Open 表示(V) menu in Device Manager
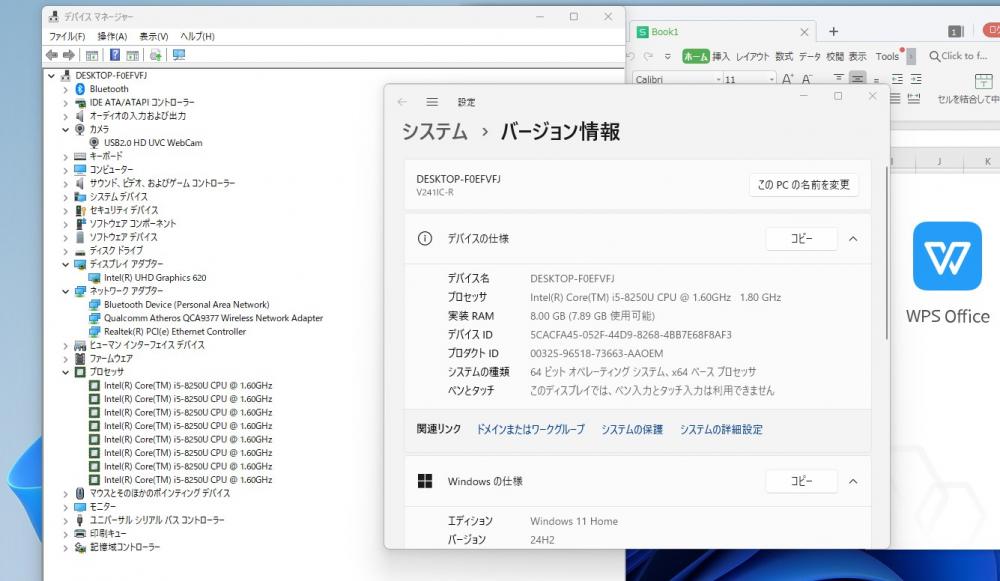 click(154, 36)
